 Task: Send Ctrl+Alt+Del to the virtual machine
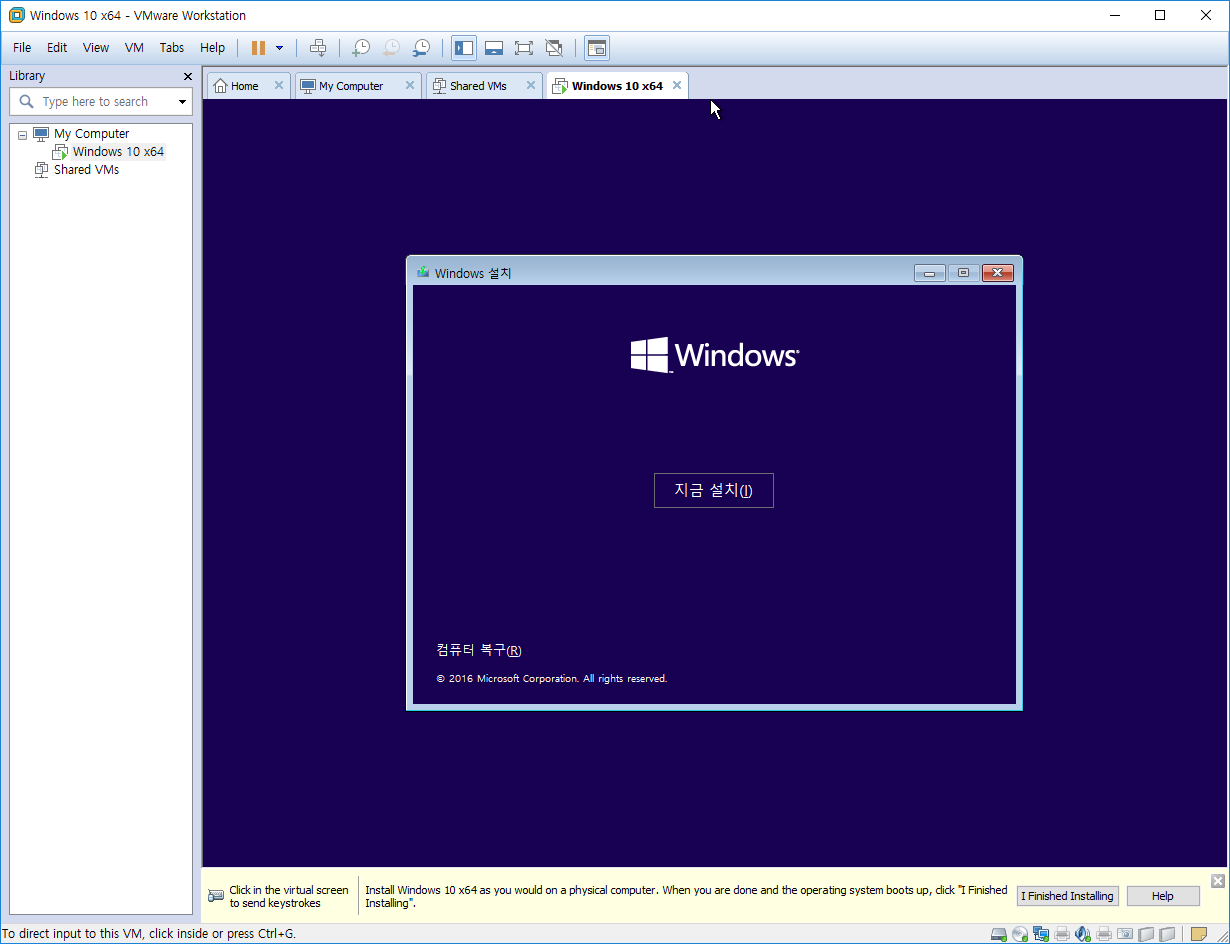tap(318, 47)
